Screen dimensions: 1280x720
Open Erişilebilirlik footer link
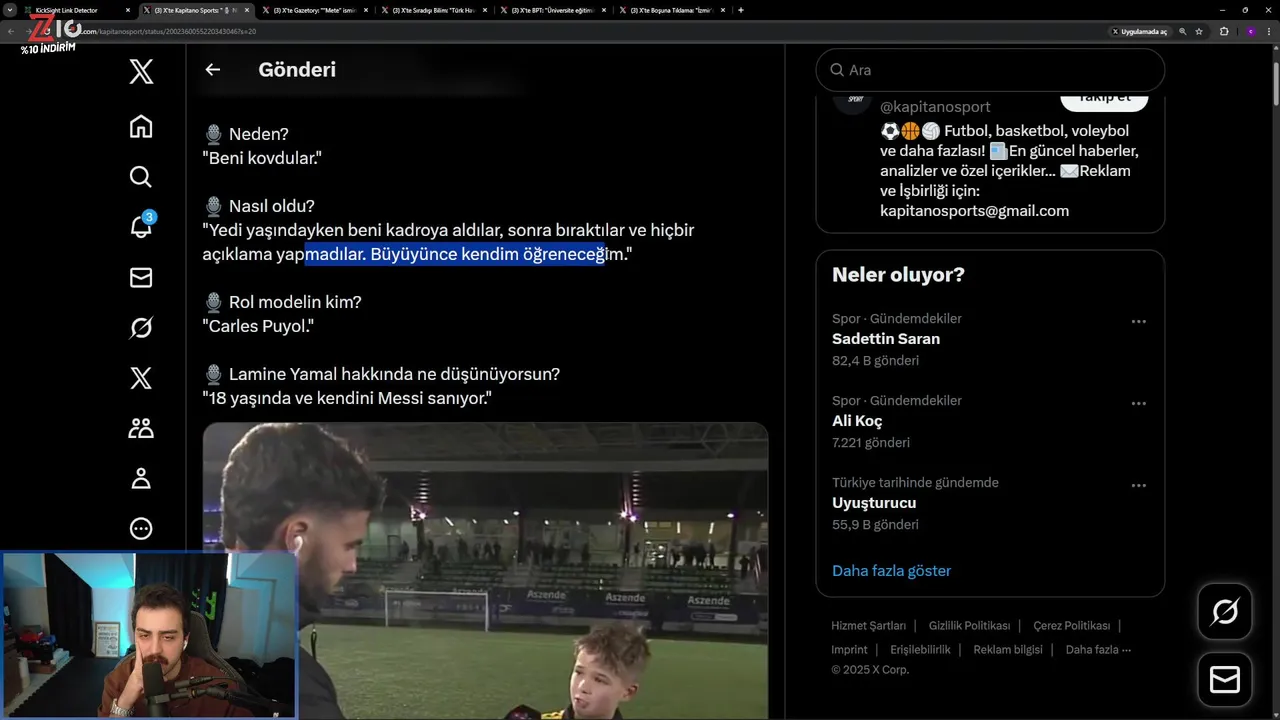click(x=920, y=649)
